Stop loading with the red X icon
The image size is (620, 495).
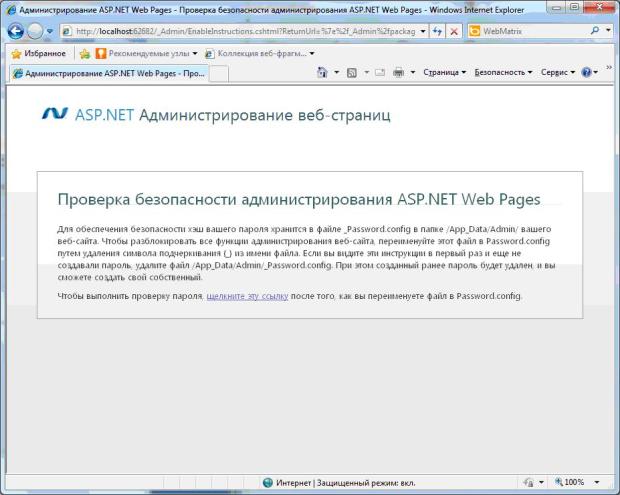point(454,31)
